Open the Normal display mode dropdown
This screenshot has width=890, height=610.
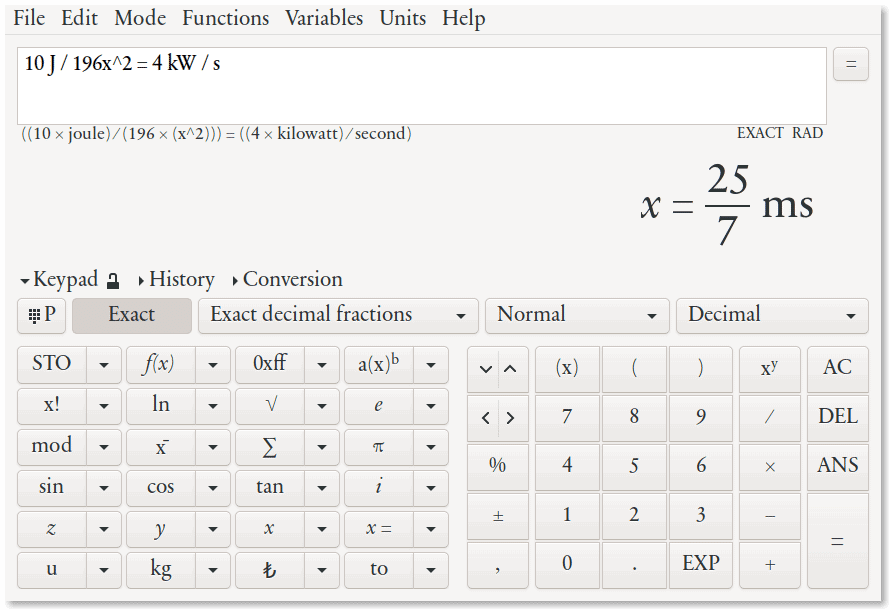pos(577,315)
